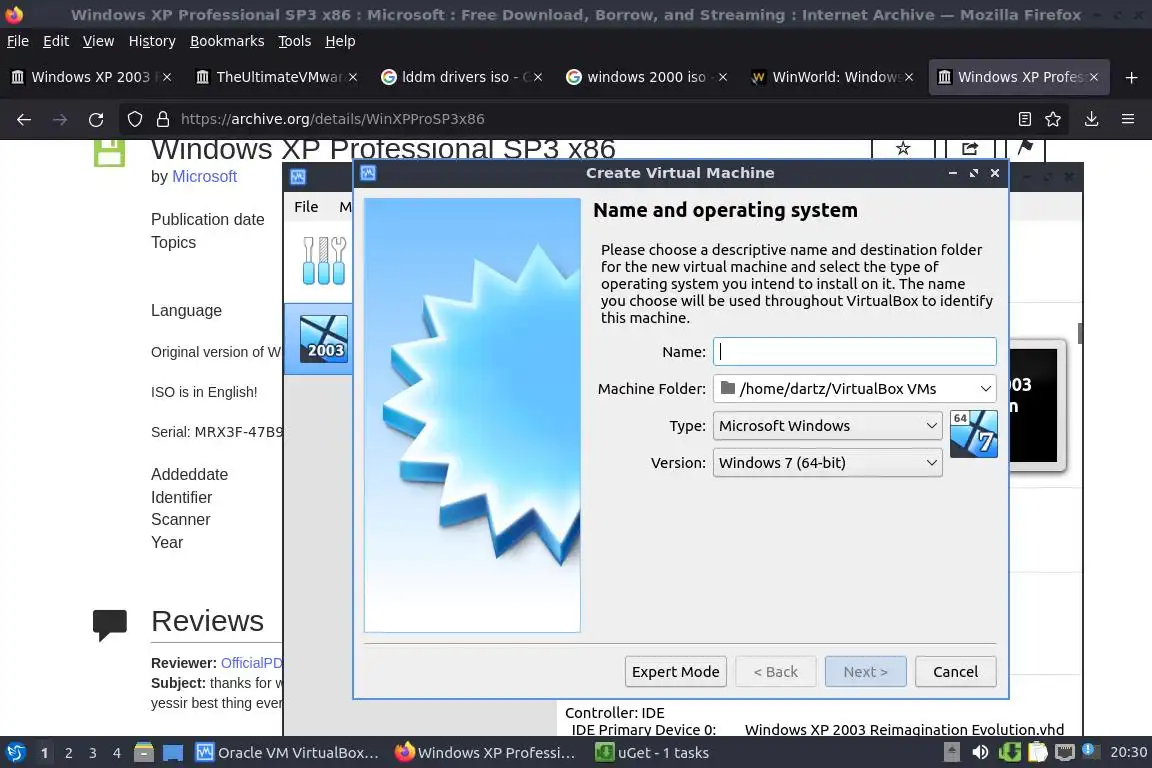Open the Firefox History menu
The image size is (1152, 768).
point(152,41)
